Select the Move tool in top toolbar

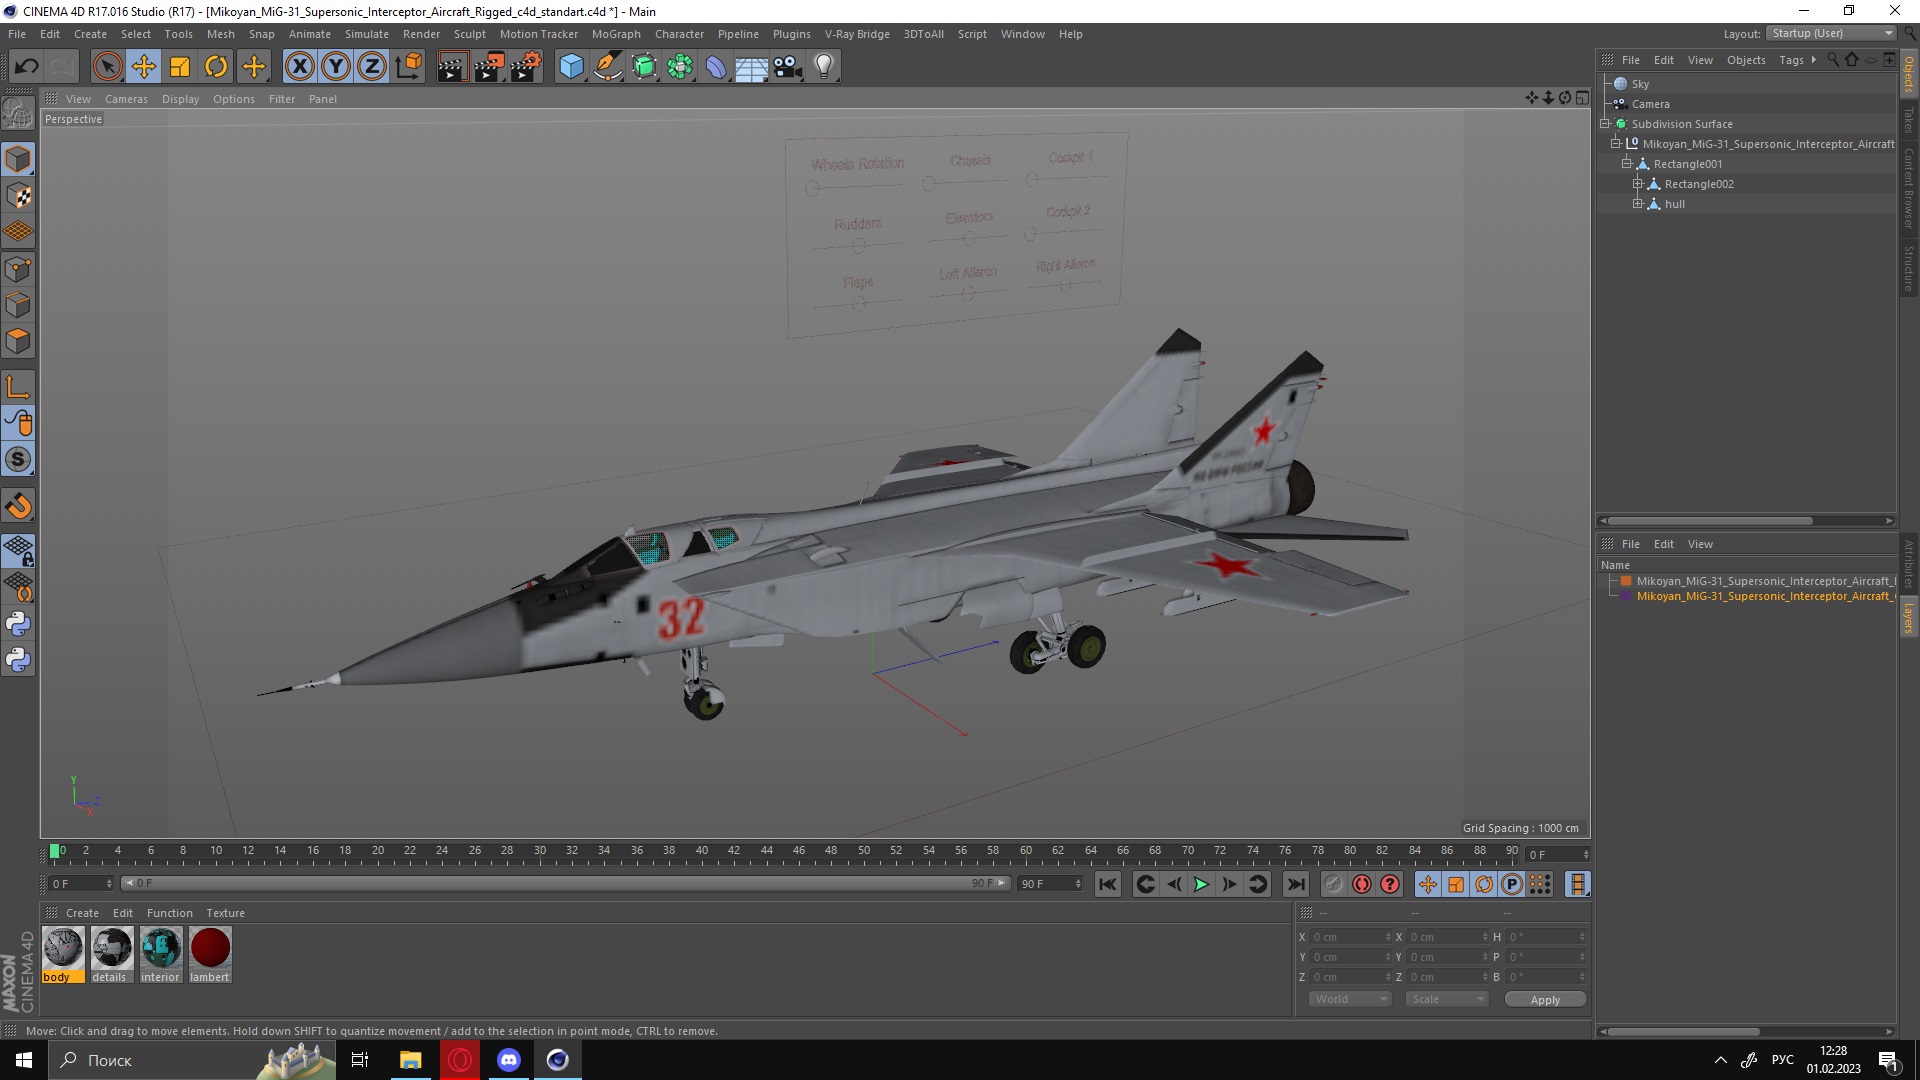pos(143,67)
